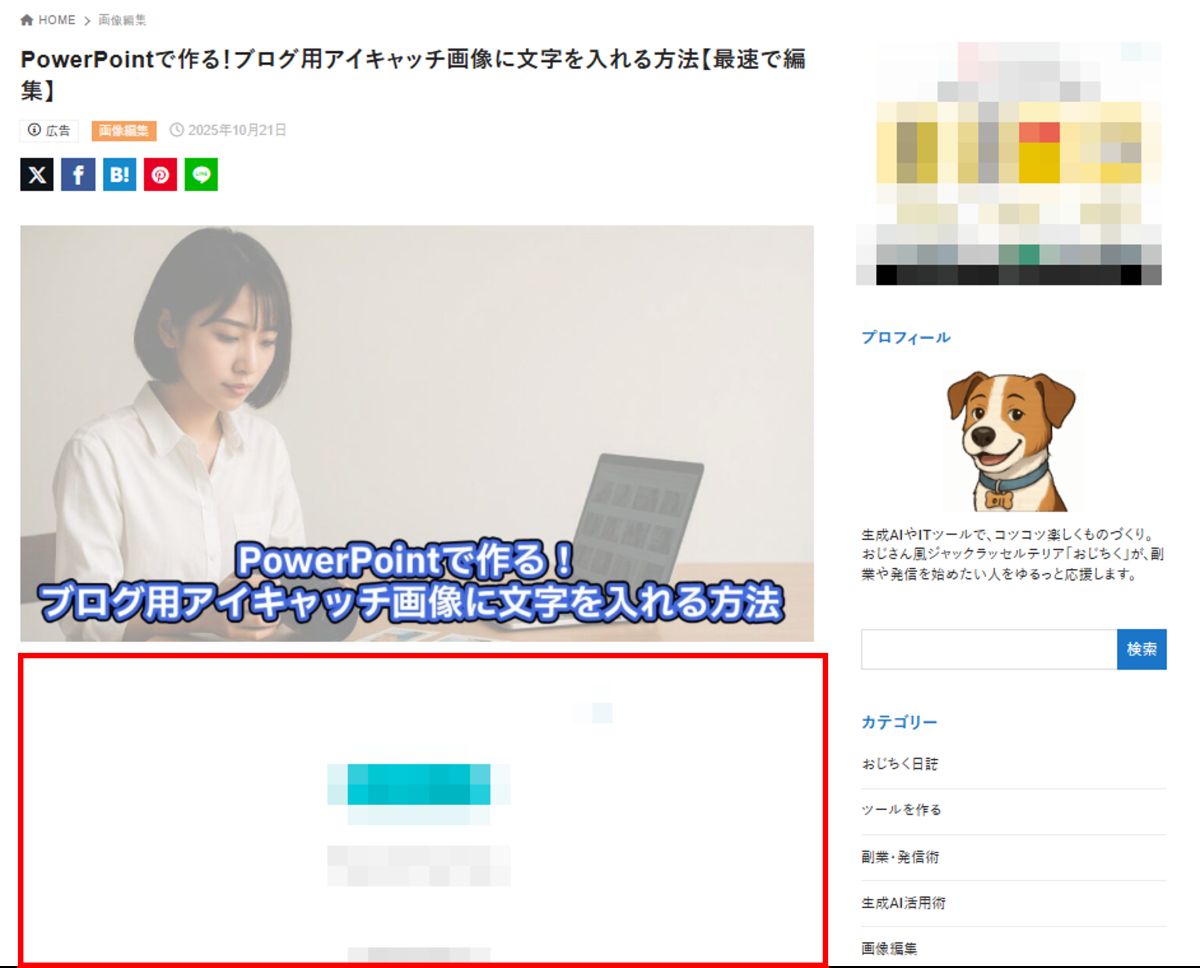The image size is (1200, 968).
Task: Open the 副業・発信術 category
Action: pos(900,857)
